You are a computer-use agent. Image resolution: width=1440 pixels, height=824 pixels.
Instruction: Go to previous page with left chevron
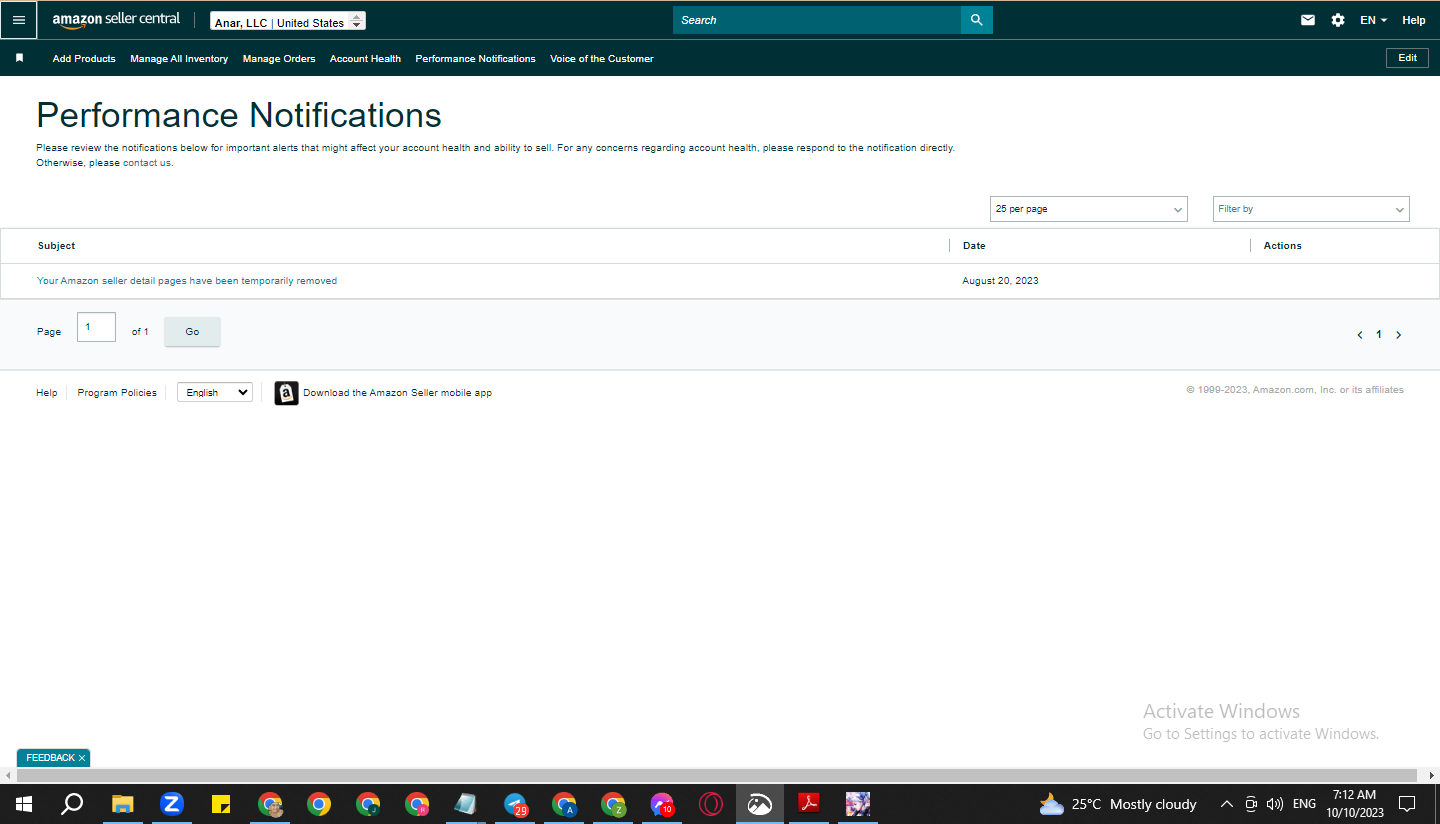1360,335
